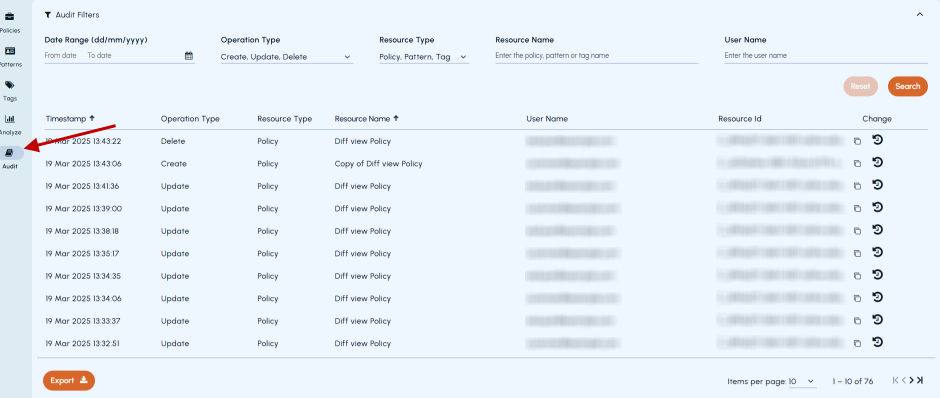View change for 13:41:36 Update row
This screenshot has height=398, width=940.
pyautogui.click(x=878, y=185)
